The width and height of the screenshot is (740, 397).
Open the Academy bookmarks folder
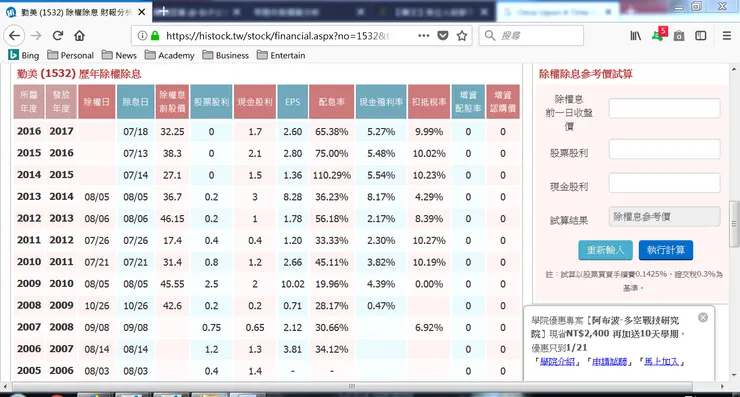(170, 55)
